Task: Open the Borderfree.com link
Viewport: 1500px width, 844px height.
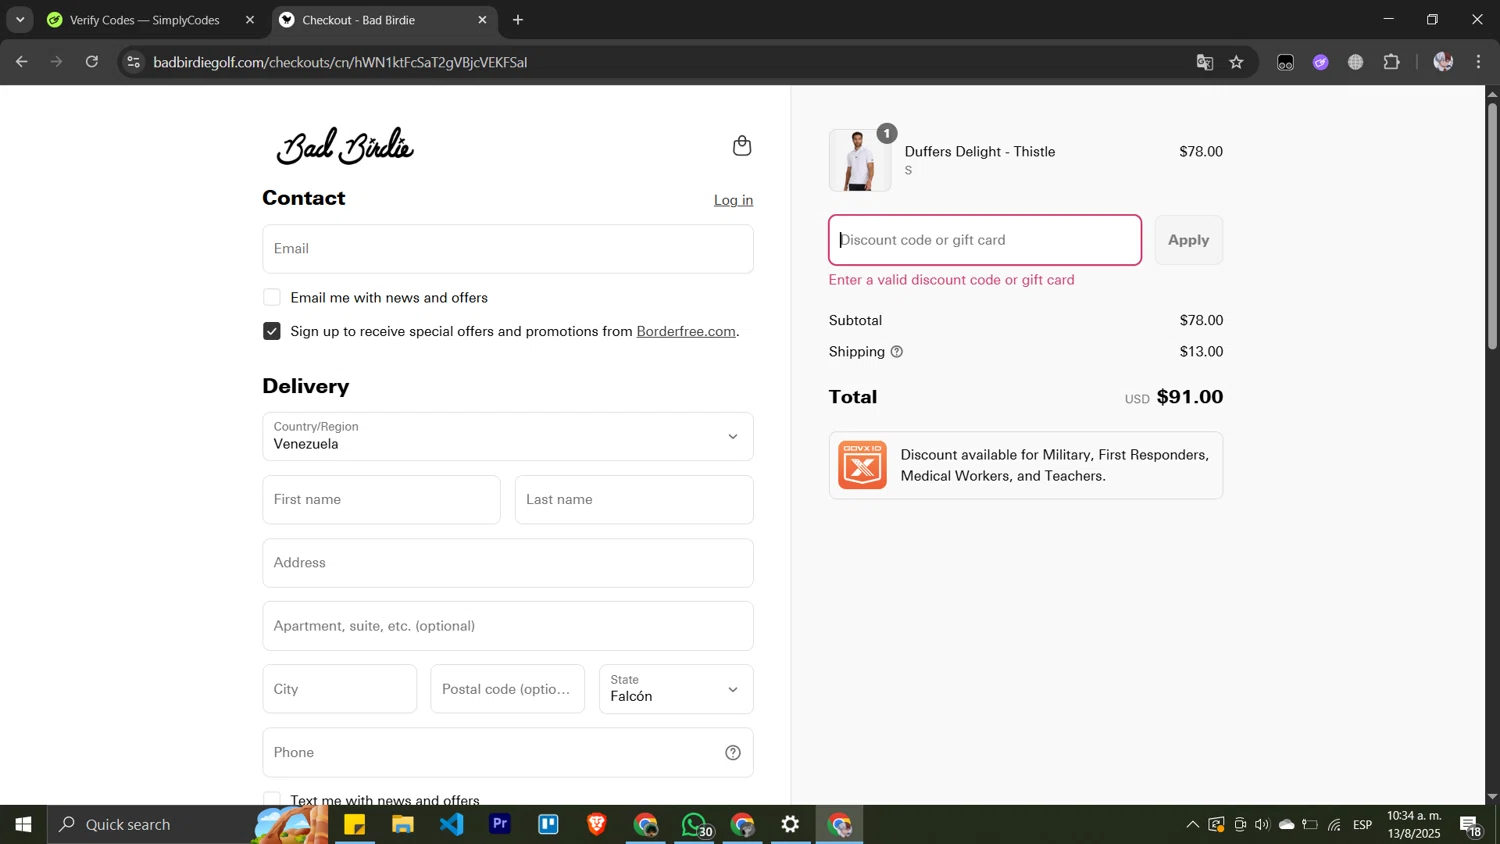Action: tap(686, 331)
